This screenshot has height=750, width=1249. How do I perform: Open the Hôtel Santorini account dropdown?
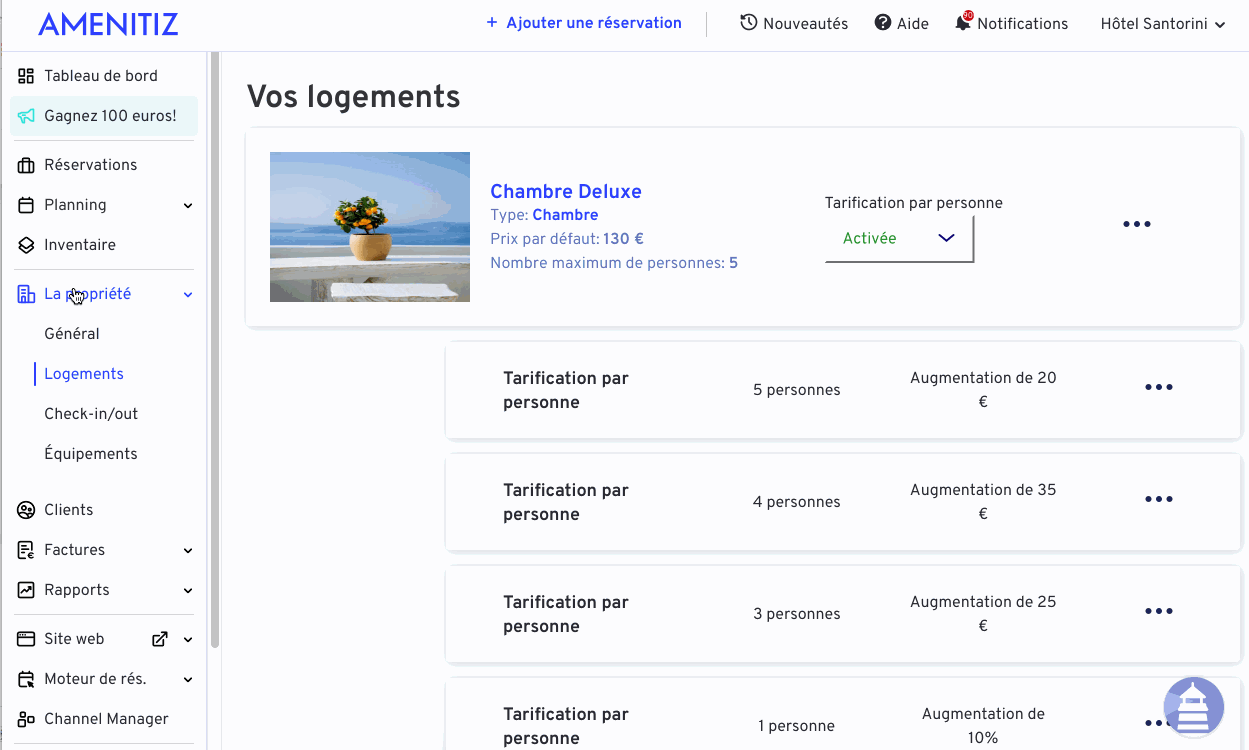coord(1163,24)
